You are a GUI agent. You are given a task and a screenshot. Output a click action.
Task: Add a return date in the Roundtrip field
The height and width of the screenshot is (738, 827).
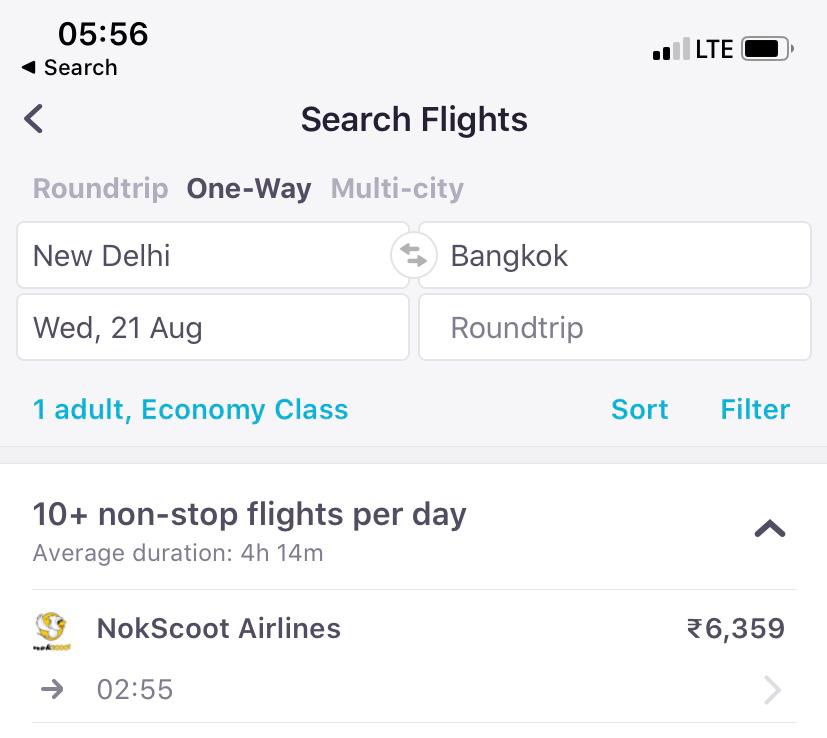coord(614,328)
